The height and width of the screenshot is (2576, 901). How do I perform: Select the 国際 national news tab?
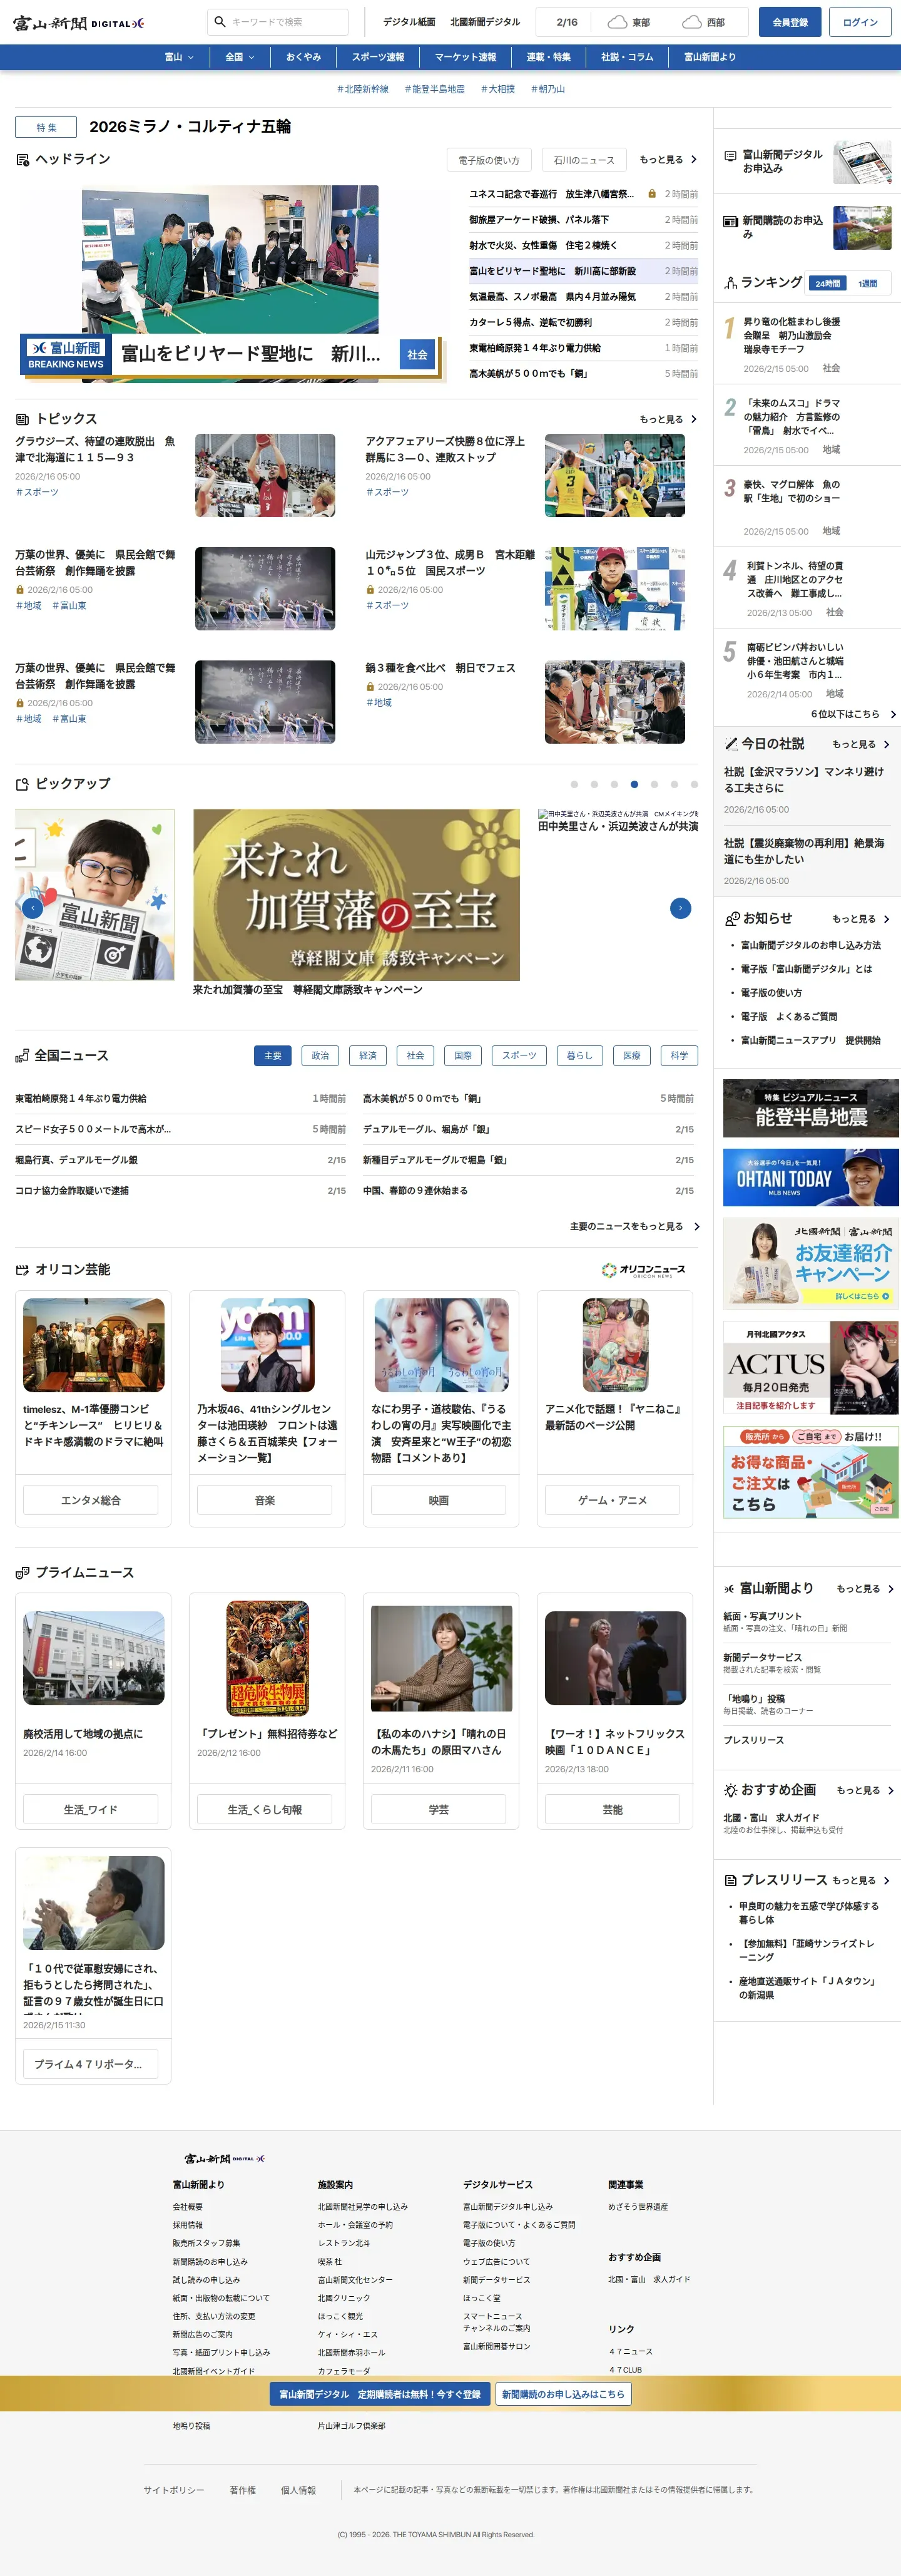pos(463,1056)
